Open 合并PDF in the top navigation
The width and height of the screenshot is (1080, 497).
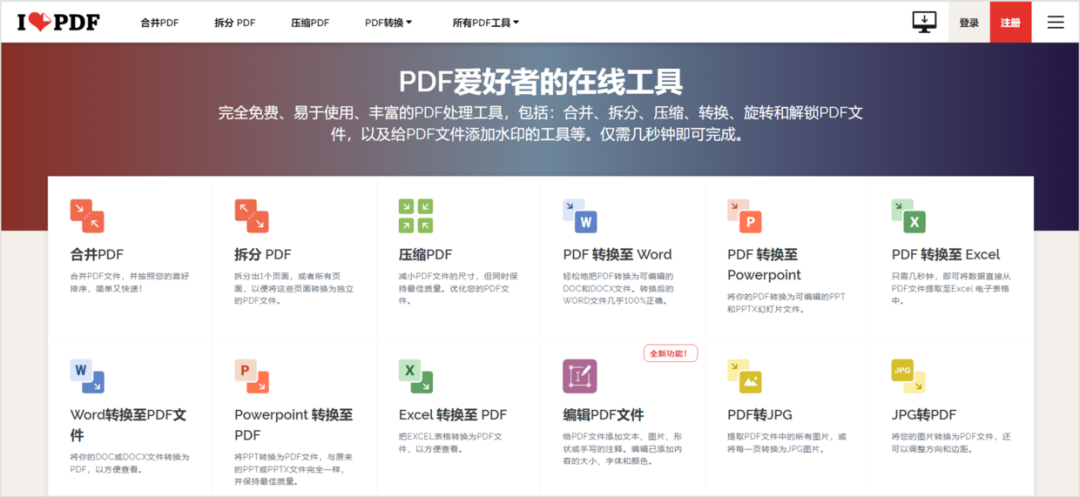coord(160,23)
